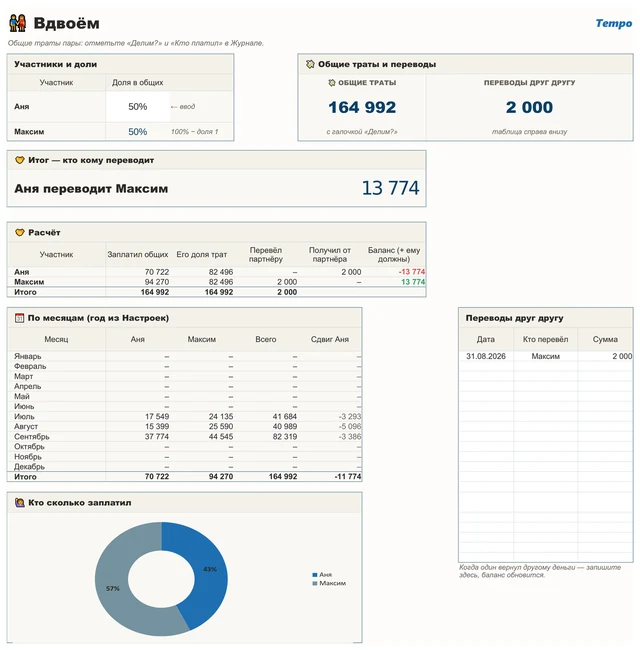The width and height of the screenshot is (640, 650).
Task: Select August shift value -5 096
Action: click(349, 427)
